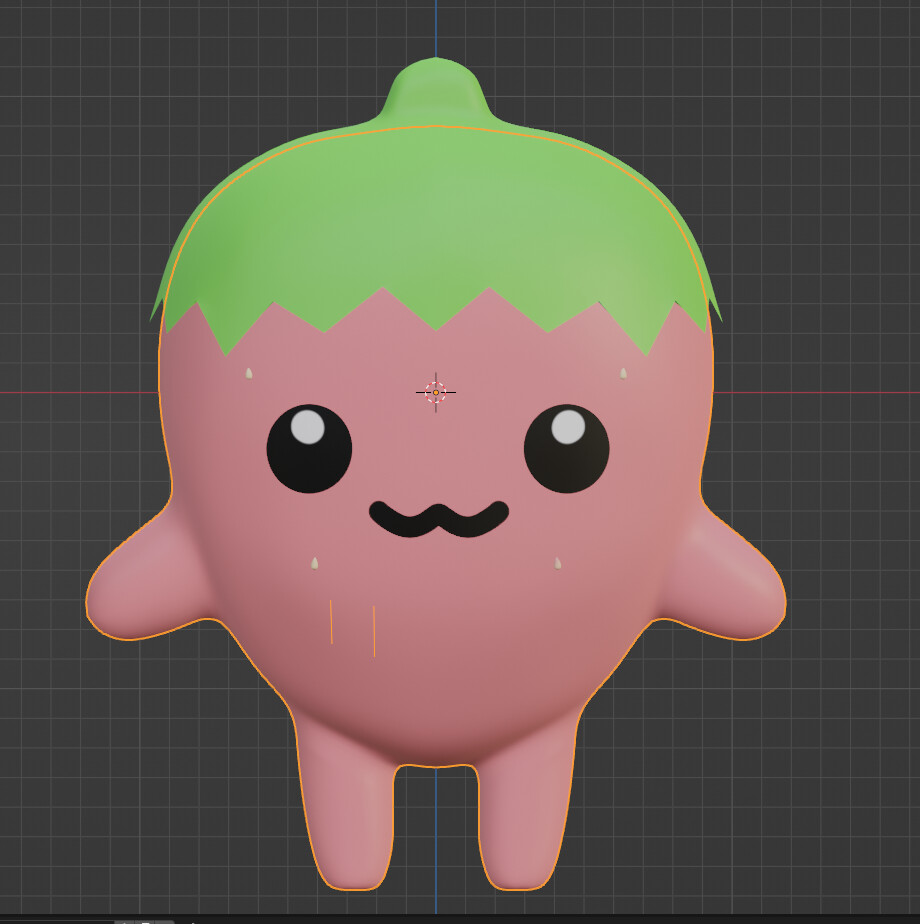Select the seed above the right eye

pyautogui.click(x=623, y=373)
